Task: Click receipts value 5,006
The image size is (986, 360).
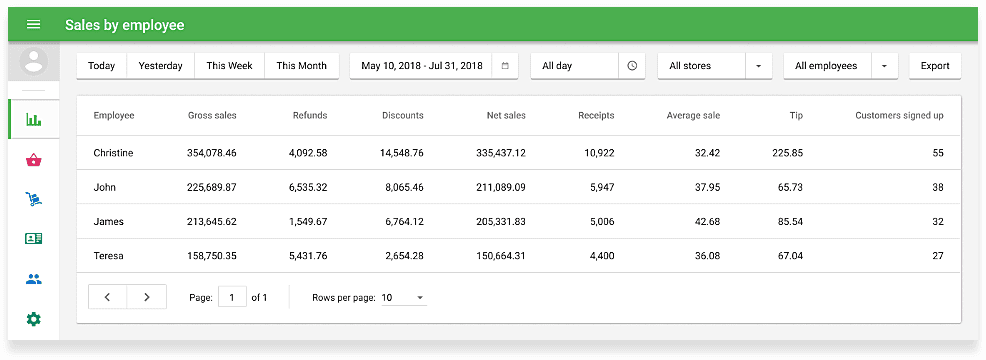Action: click(602, 222)
